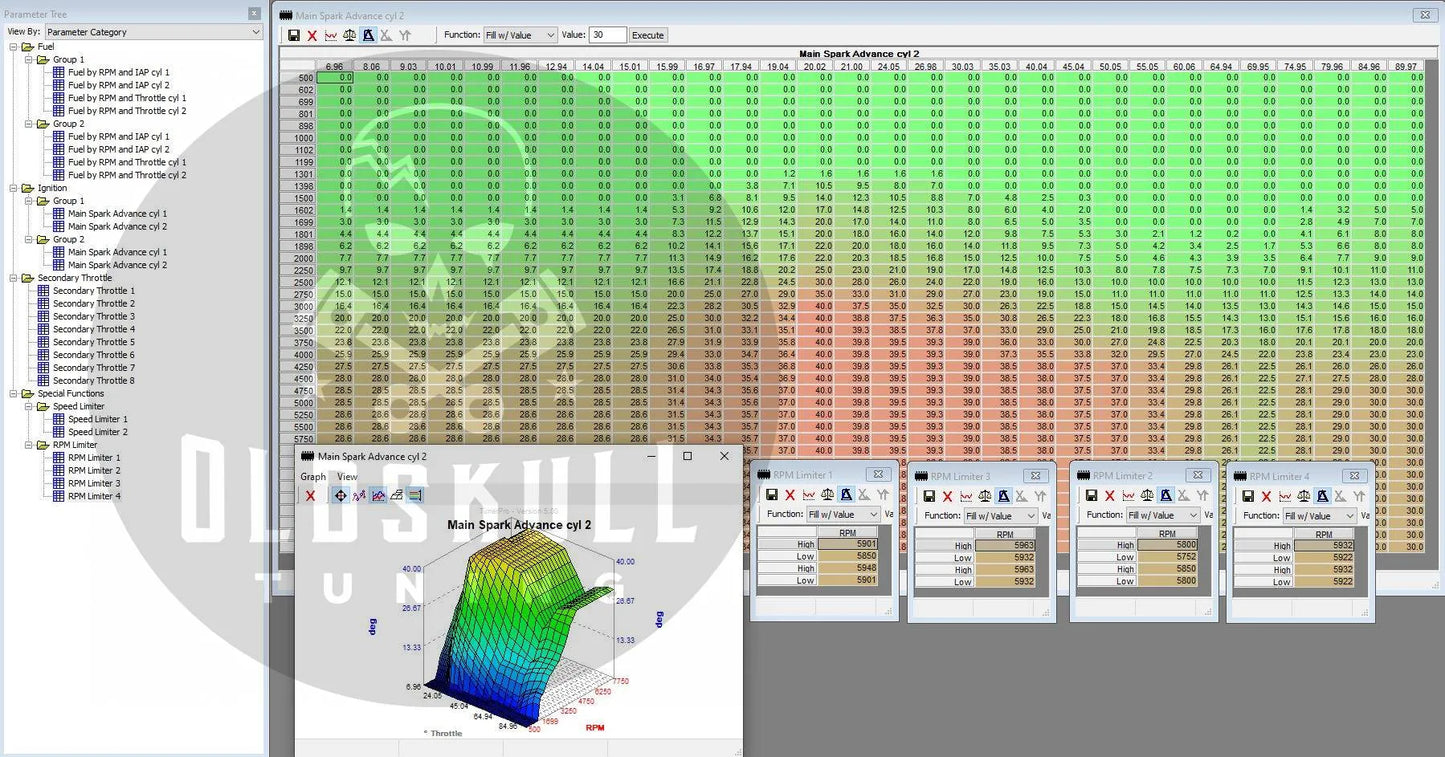The width and height of the screenshot is (1445, 757).
Task: Click the line graph icon in Main Spark Advance table toolbar
Action: pos(331,35)
